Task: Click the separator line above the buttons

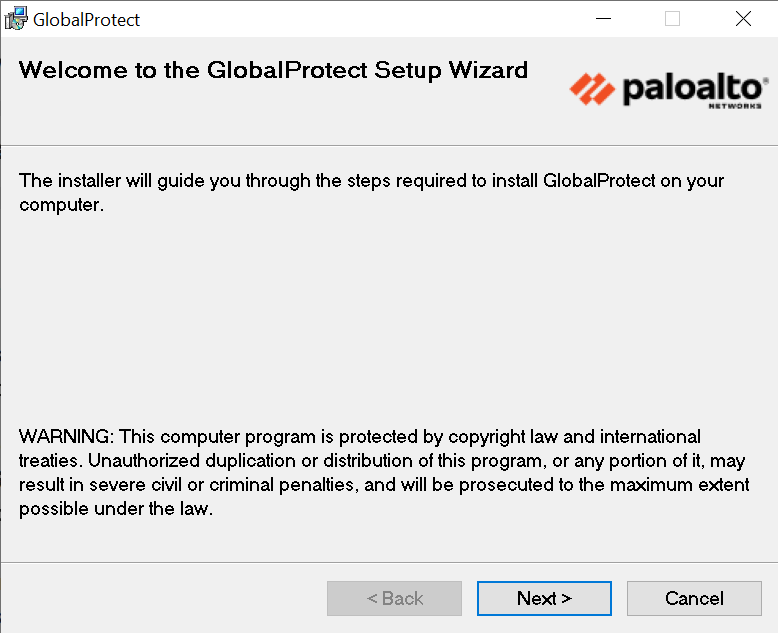Action: (389, 562)
